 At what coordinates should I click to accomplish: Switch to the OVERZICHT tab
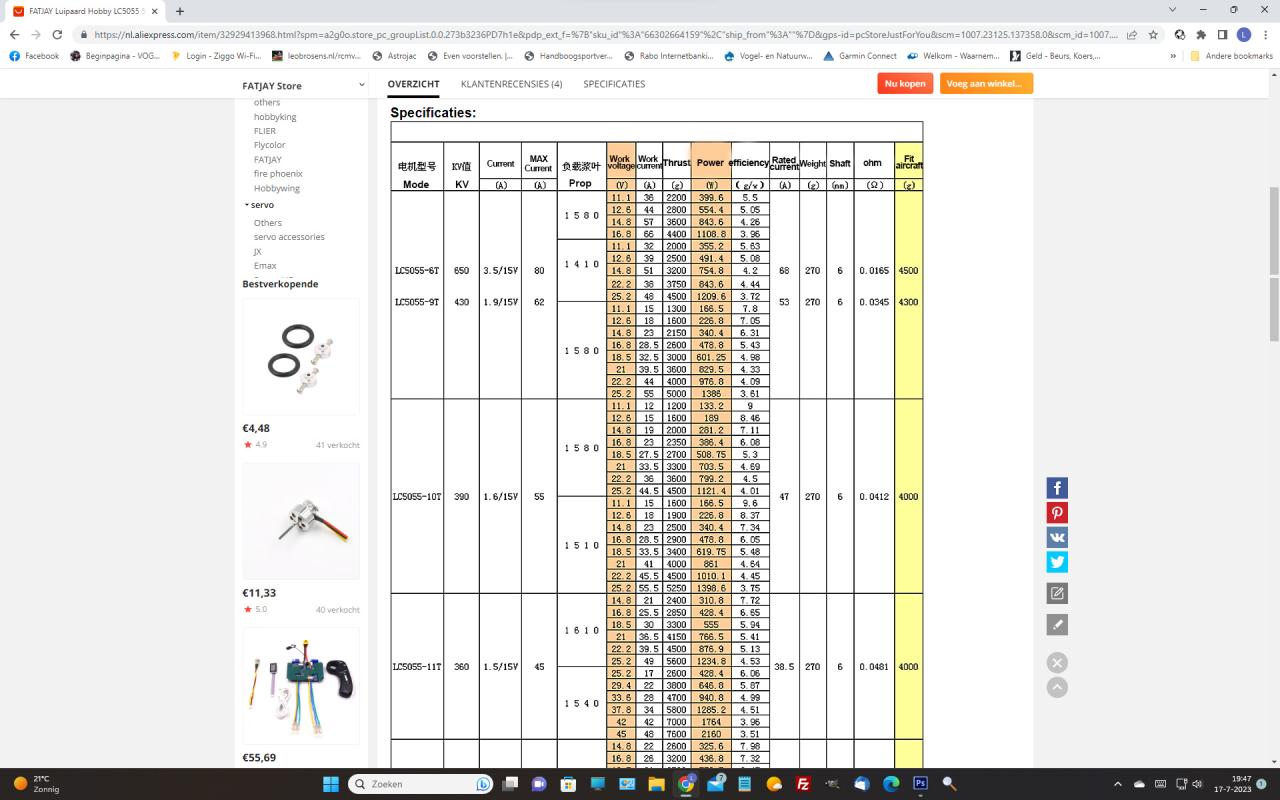[x=413, y=84]
